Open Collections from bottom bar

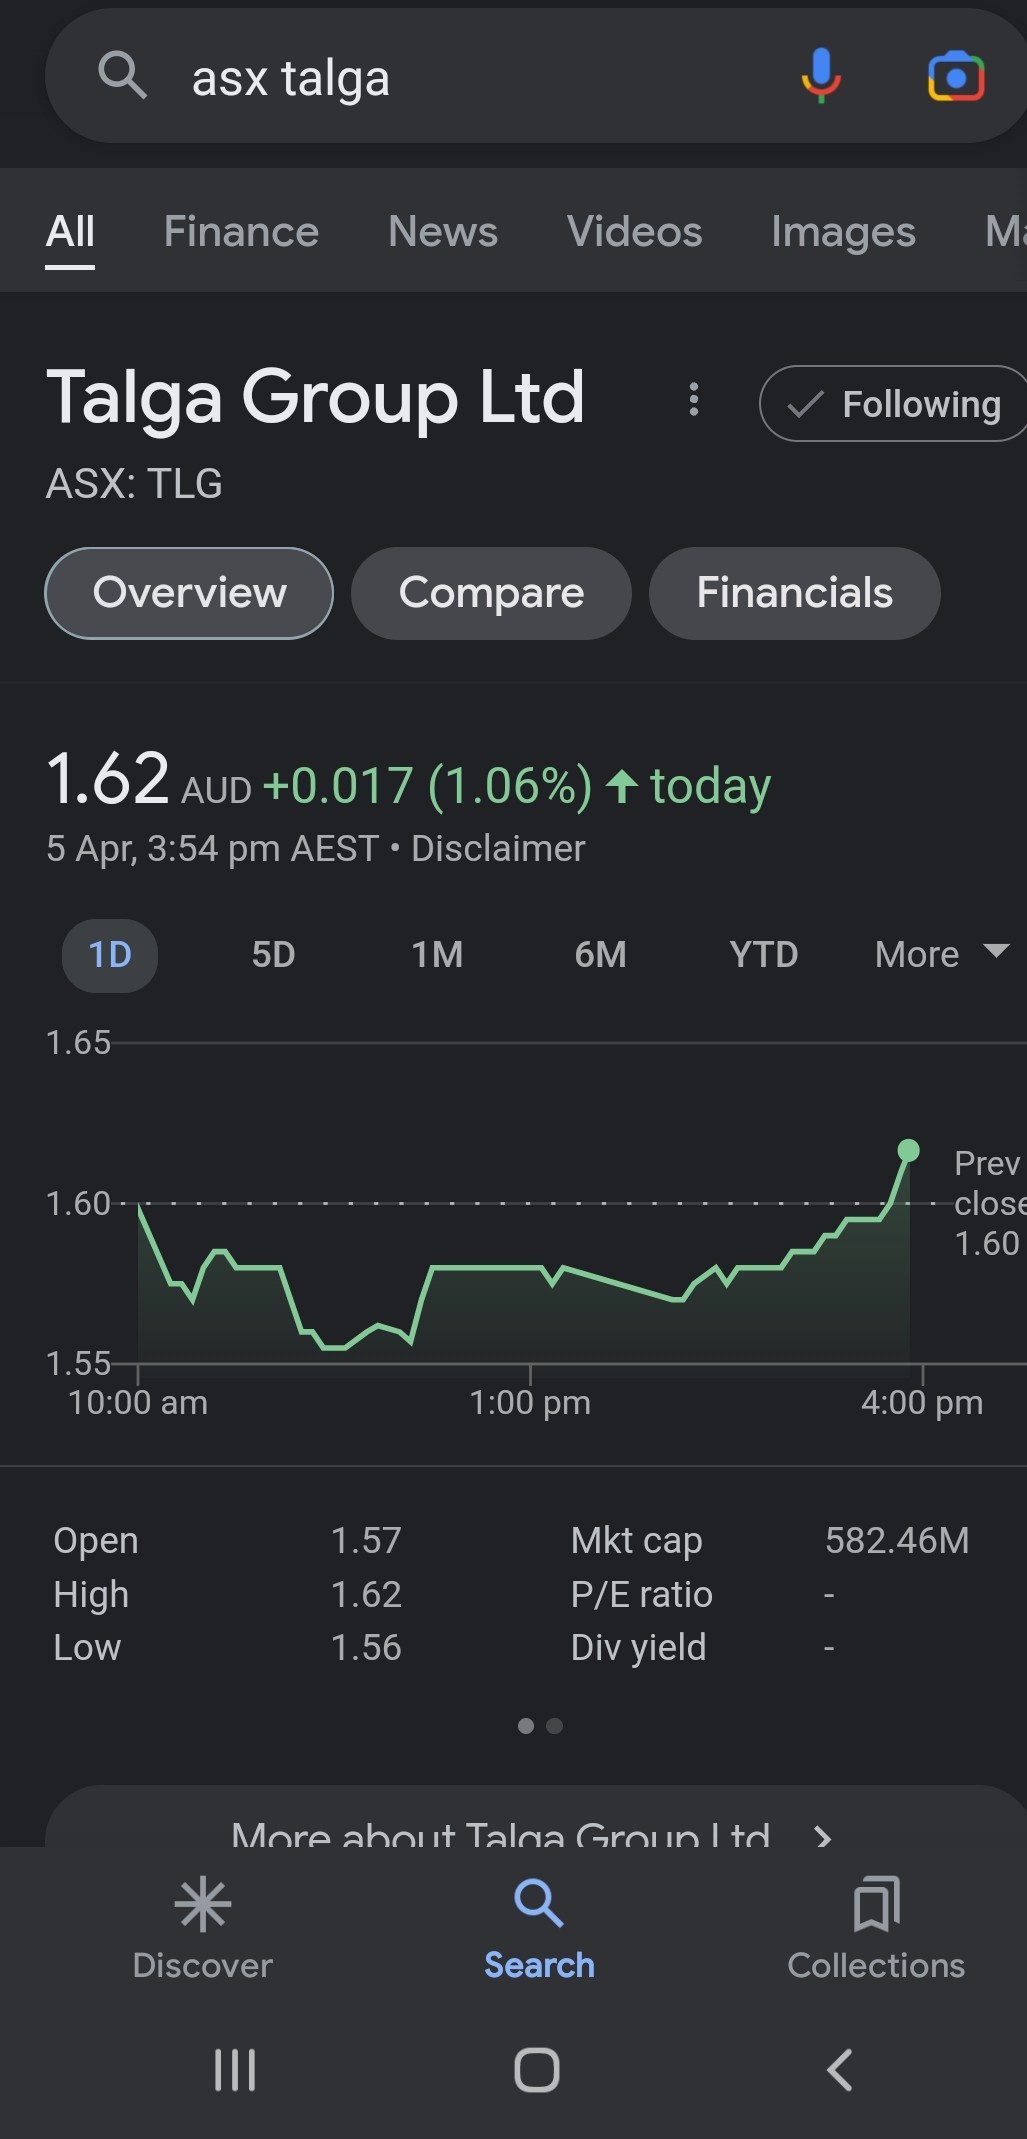coord(876,1928)
